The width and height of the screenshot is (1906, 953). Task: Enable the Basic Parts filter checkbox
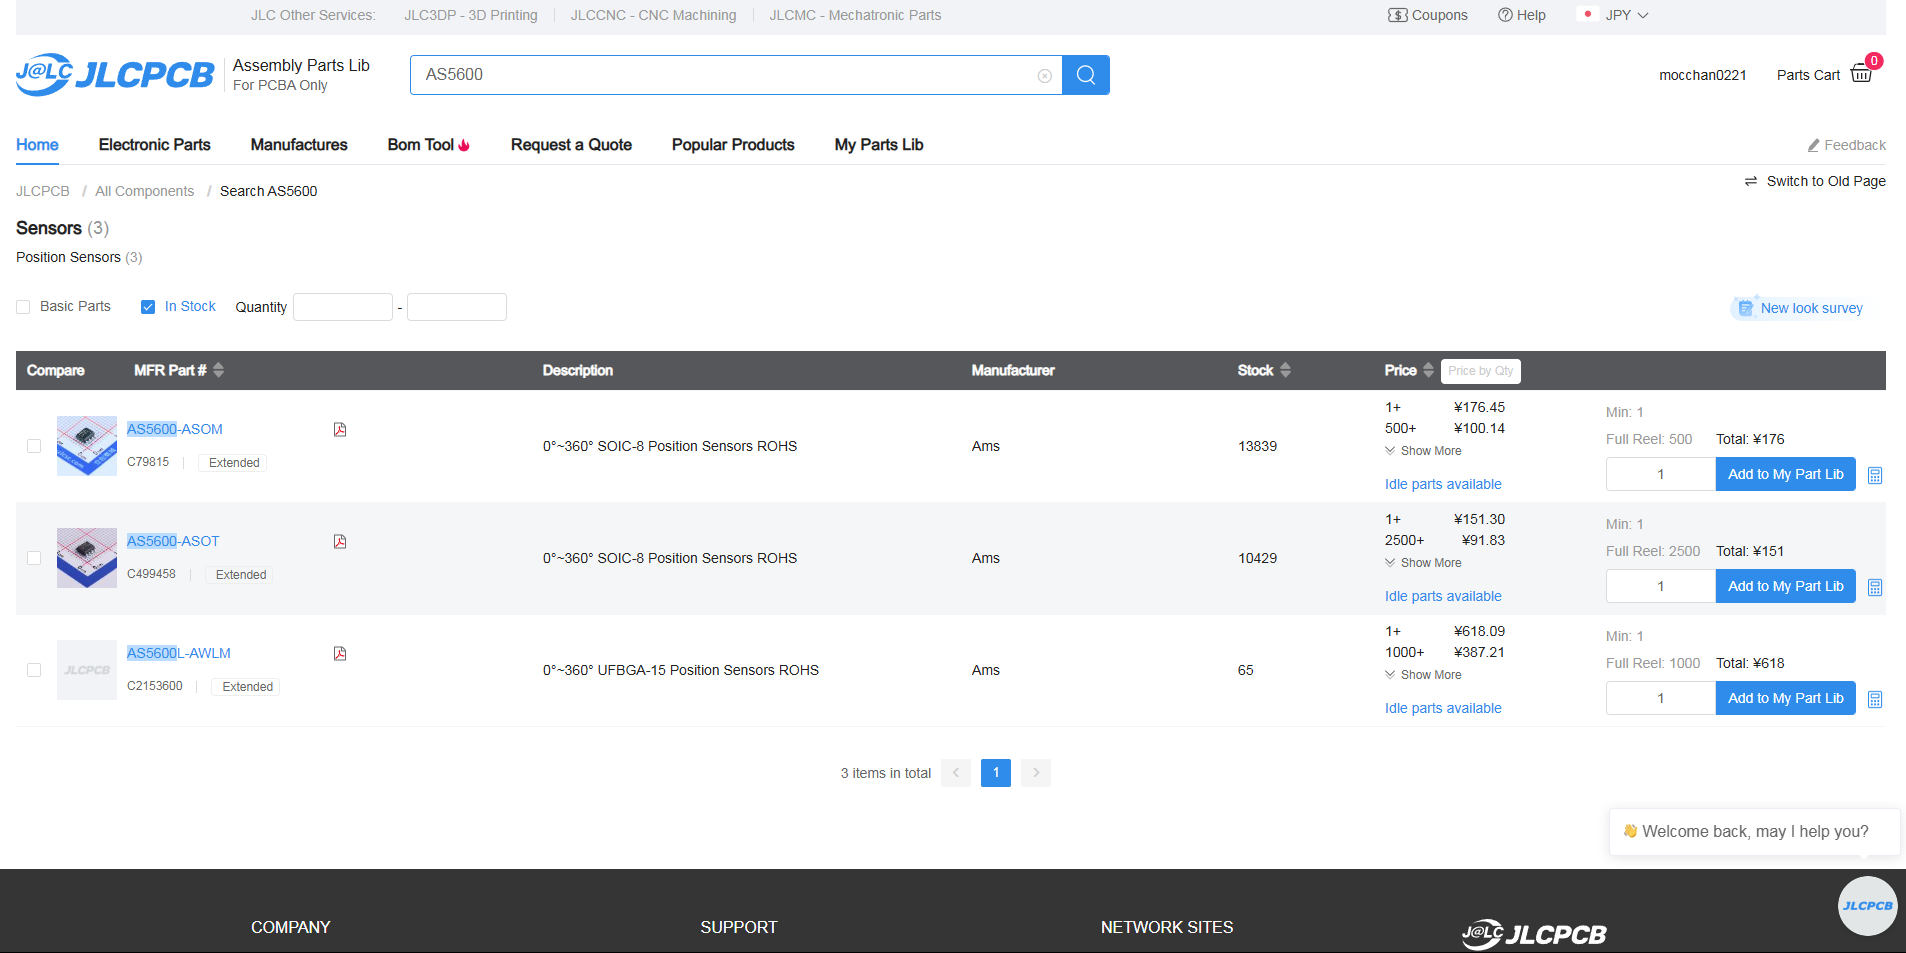point(23,307)
